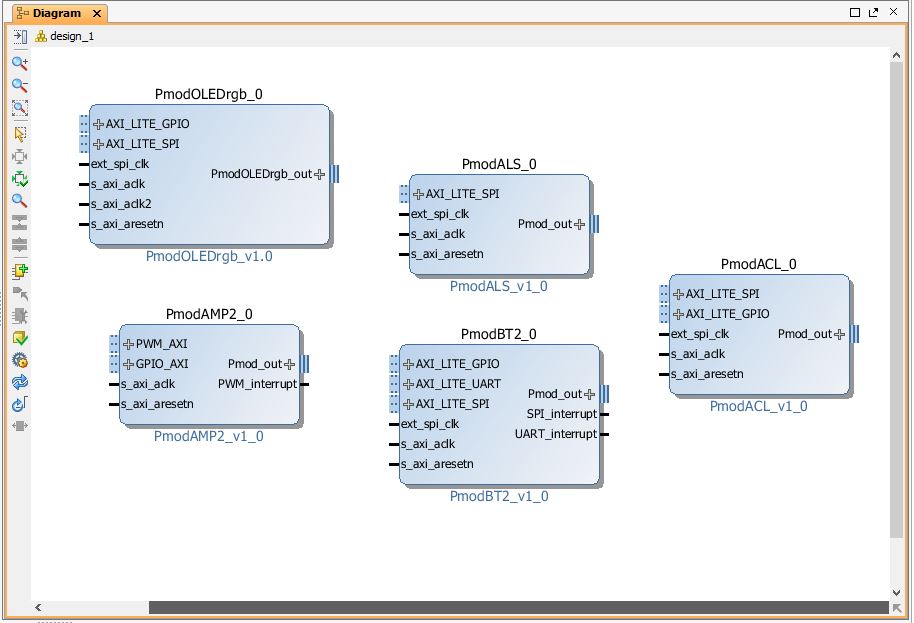Click the search magnifier icon in the toolbar

pyautogui.click(x=20, y=201)
